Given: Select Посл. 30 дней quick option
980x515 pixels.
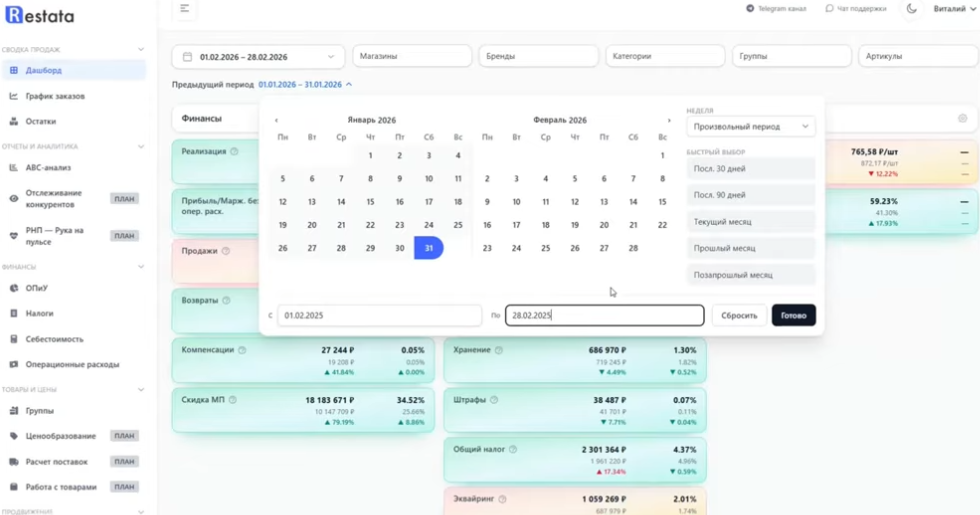Looking at the screenshot, I should pos(751,169).
